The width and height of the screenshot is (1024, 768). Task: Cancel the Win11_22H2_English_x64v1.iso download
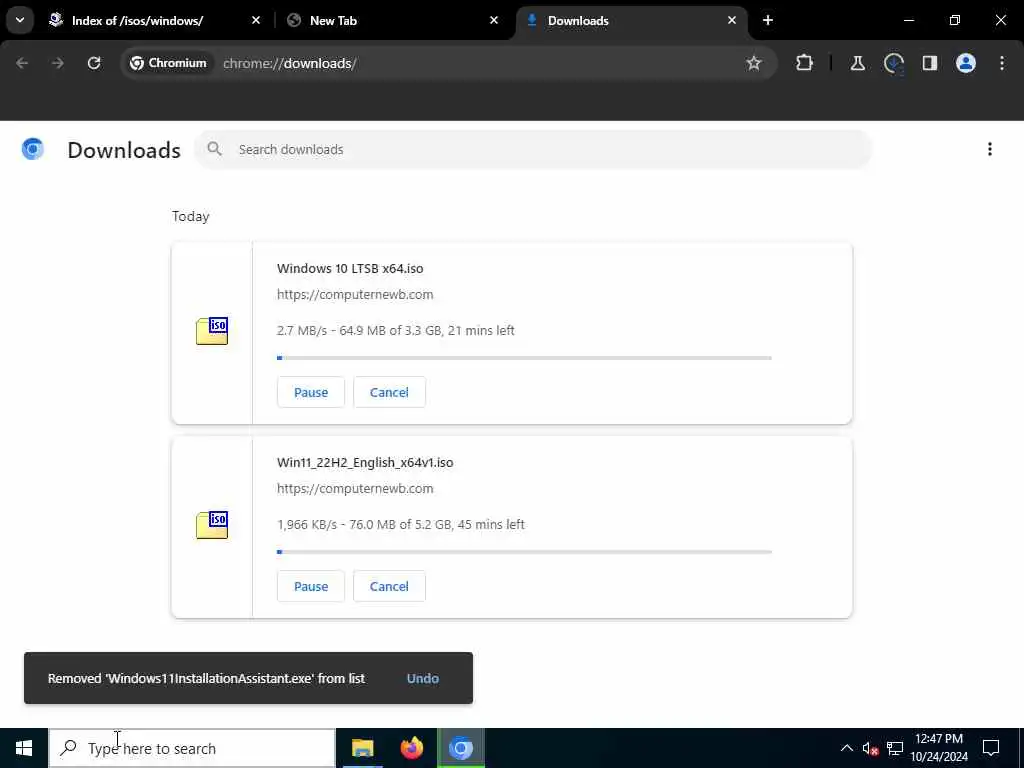point(389,586)
